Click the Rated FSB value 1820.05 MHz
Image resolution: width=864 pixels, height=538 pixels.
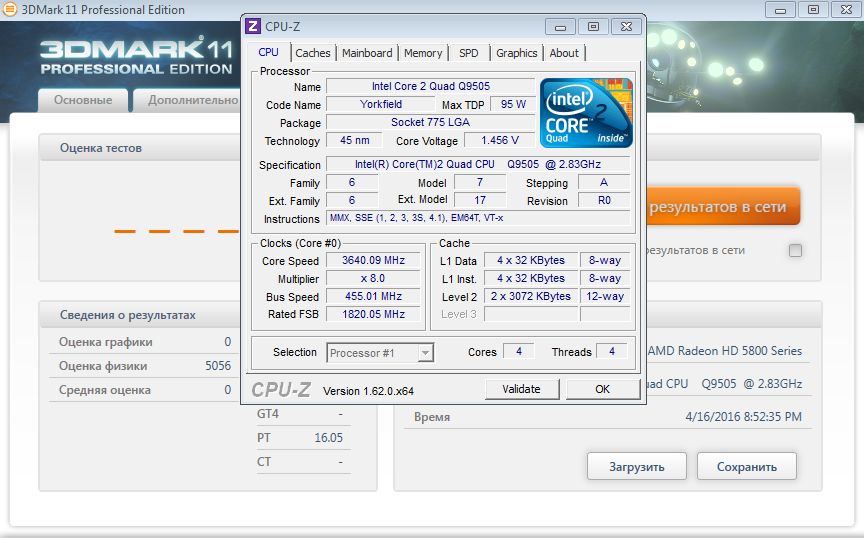[373, 314]
